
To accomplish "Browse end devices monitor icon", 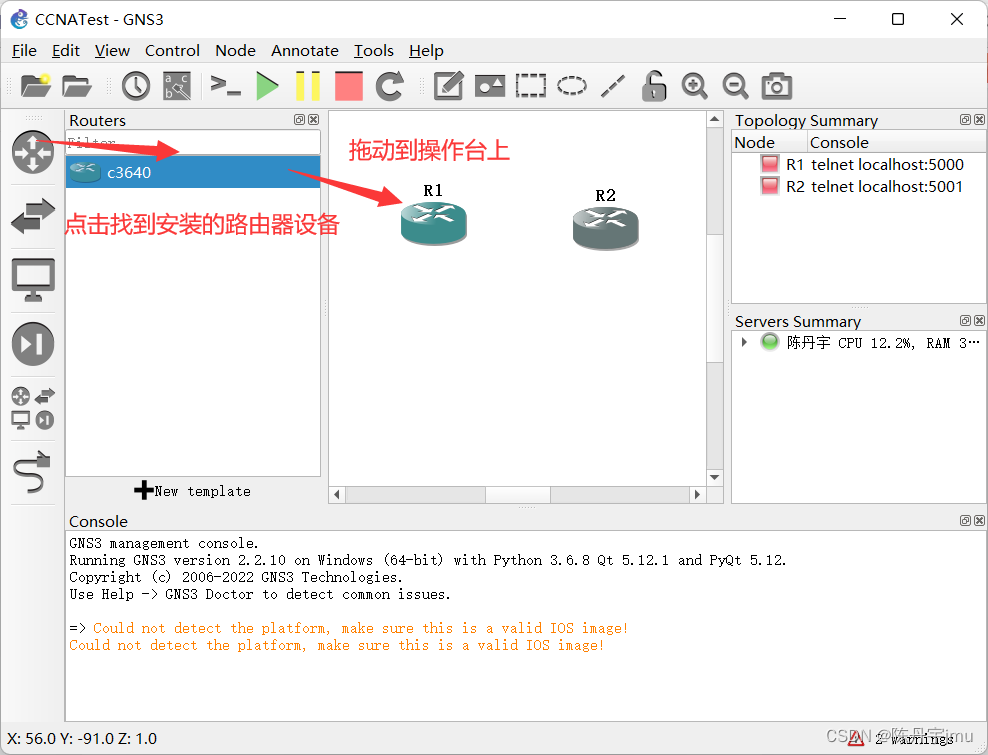I will pyautogui.click(x=33, y=280).
